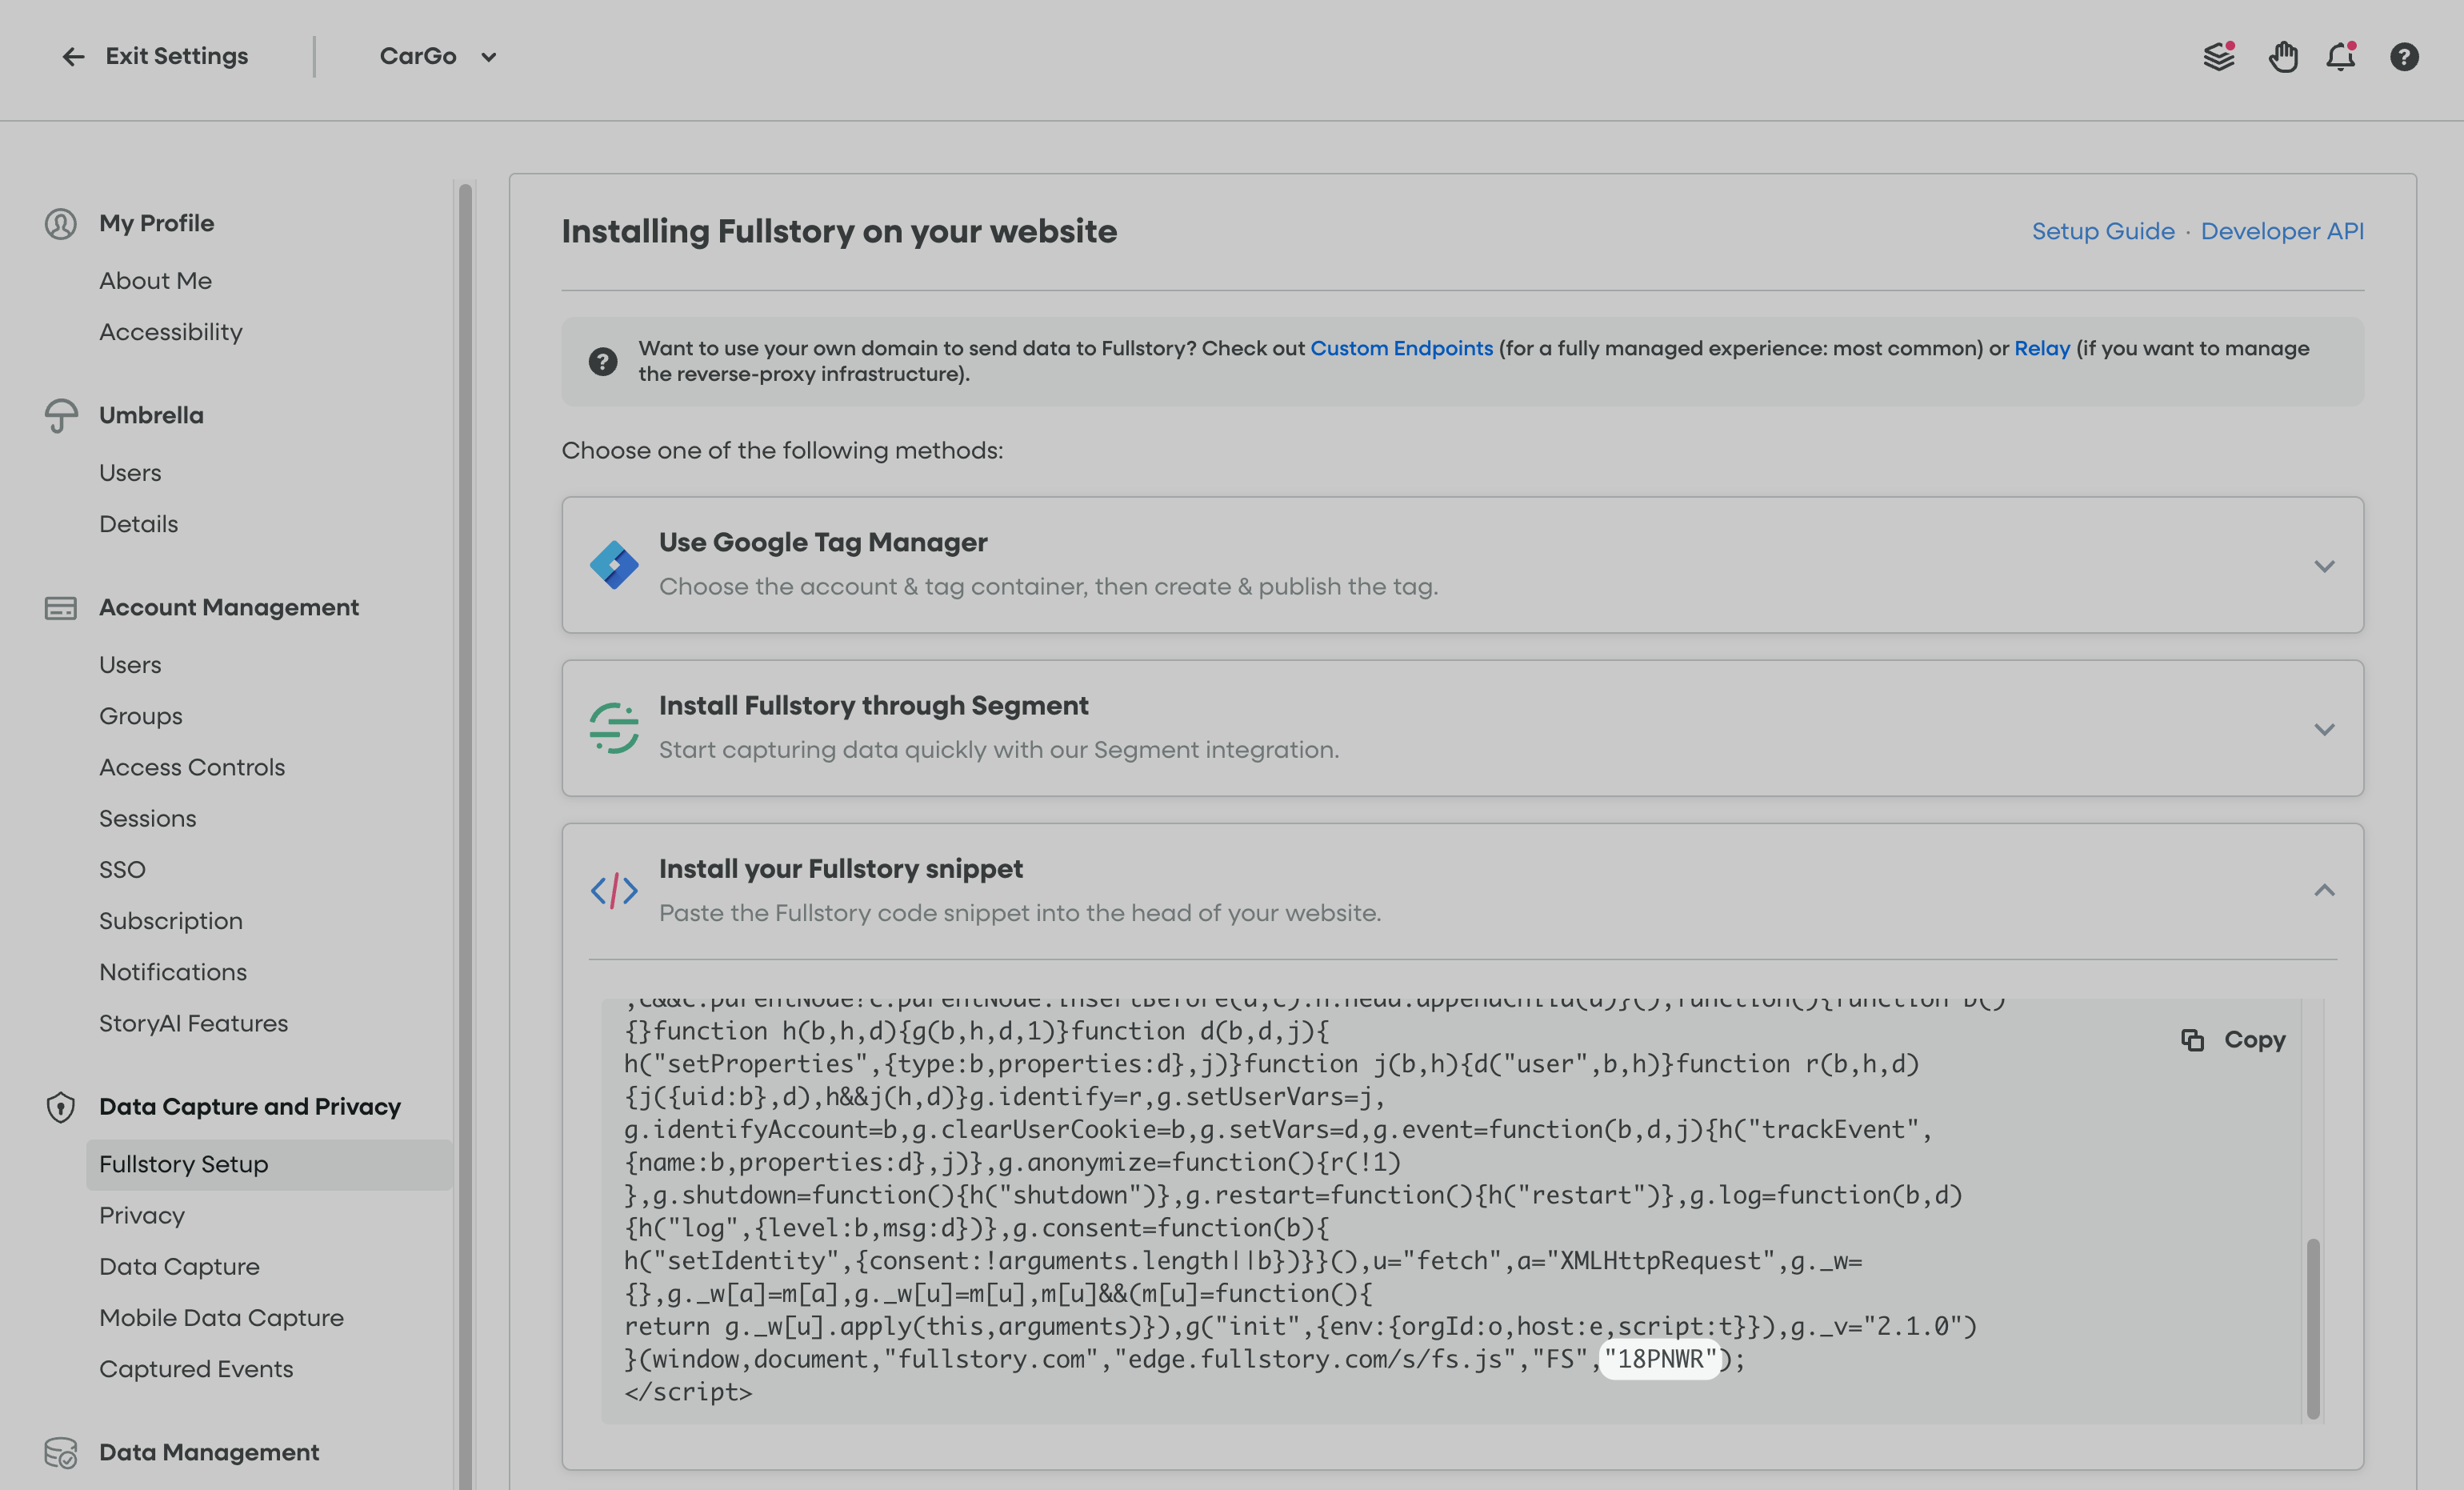
Task: Click the Account Management card icon
Action: 60,608
